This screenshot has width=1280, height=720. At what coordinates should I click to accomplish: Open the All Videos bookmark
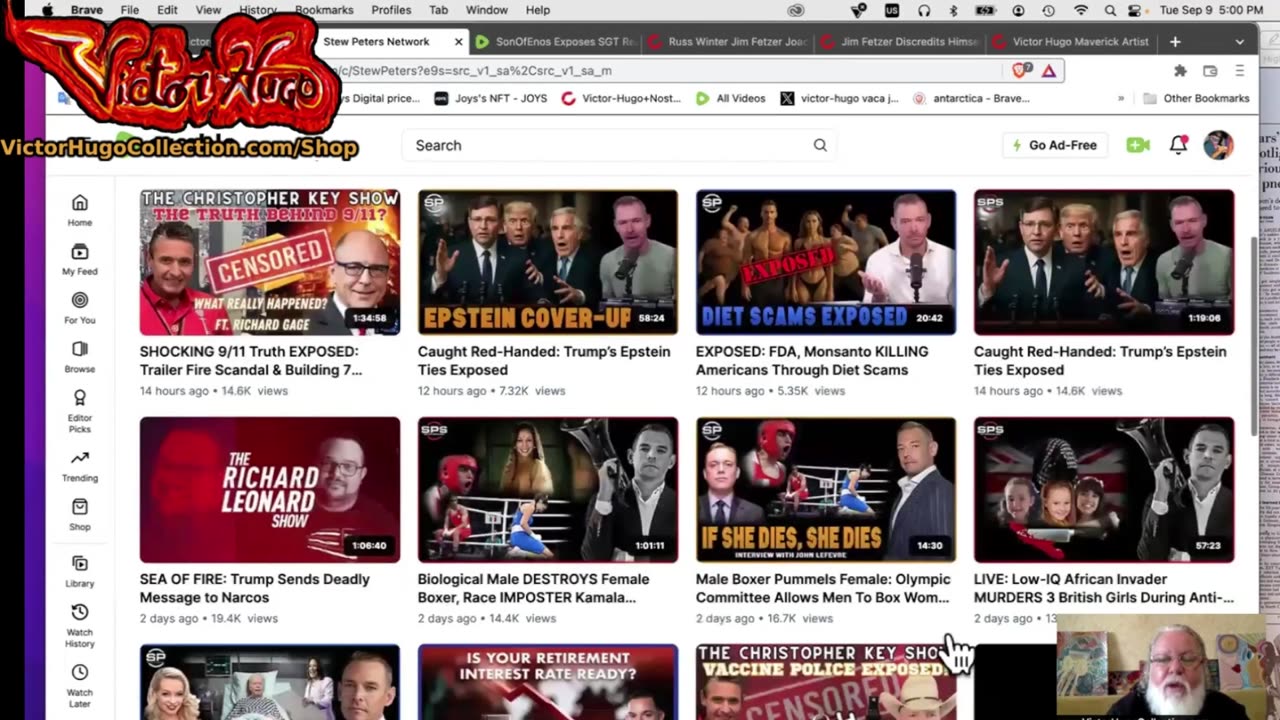click(x=730, y=98)
